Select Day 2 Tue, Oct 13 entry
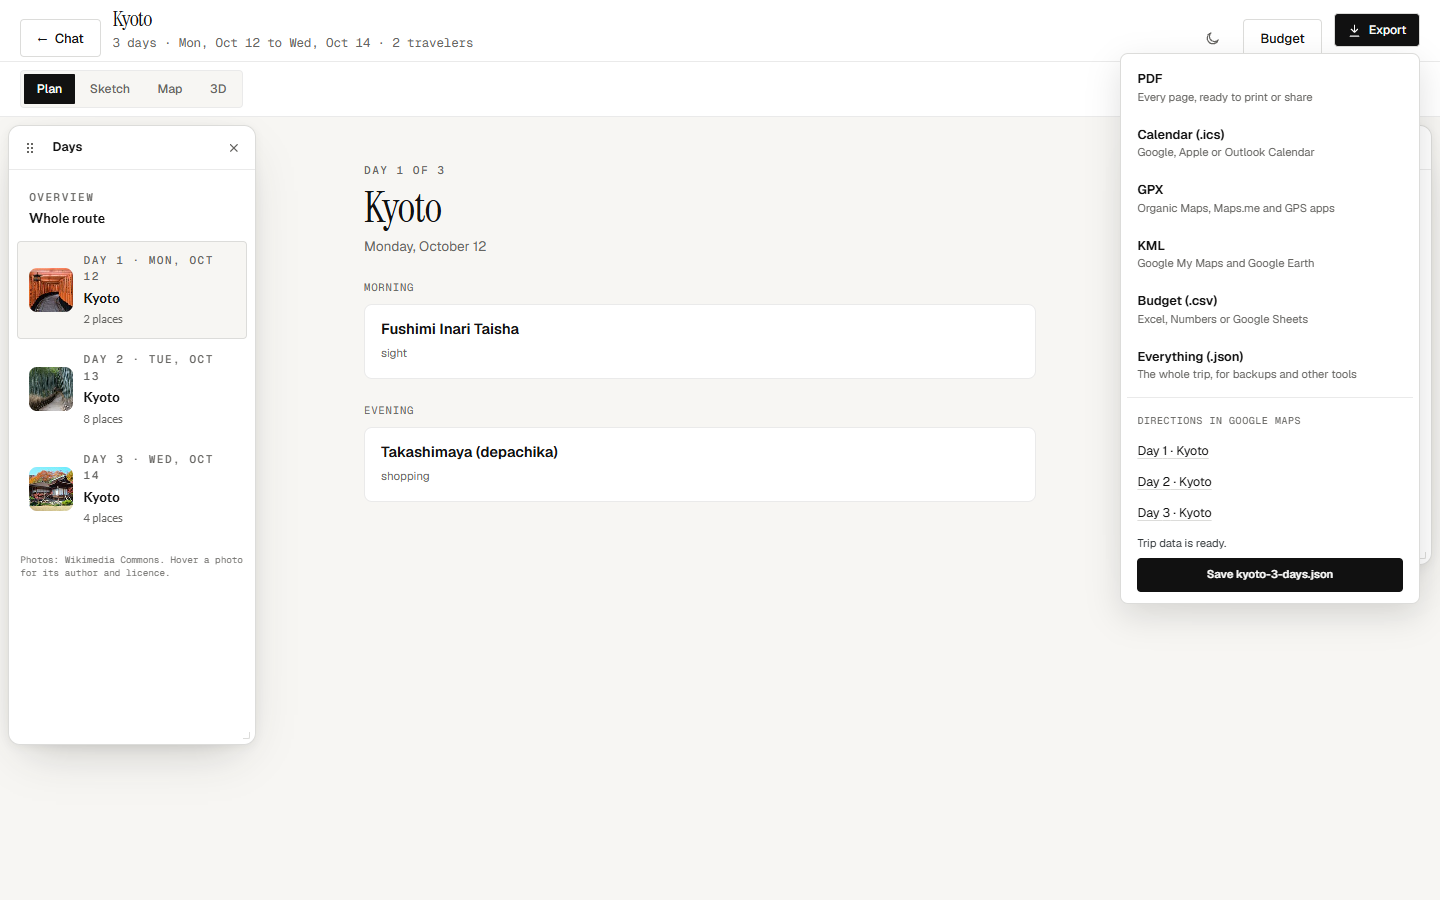 click(132, 389)
